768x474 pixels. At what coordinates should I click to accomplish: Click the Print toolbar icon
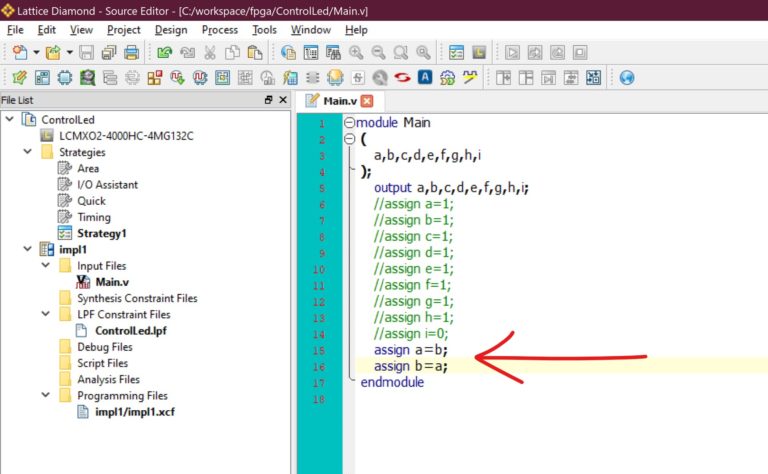coord(131,52)
